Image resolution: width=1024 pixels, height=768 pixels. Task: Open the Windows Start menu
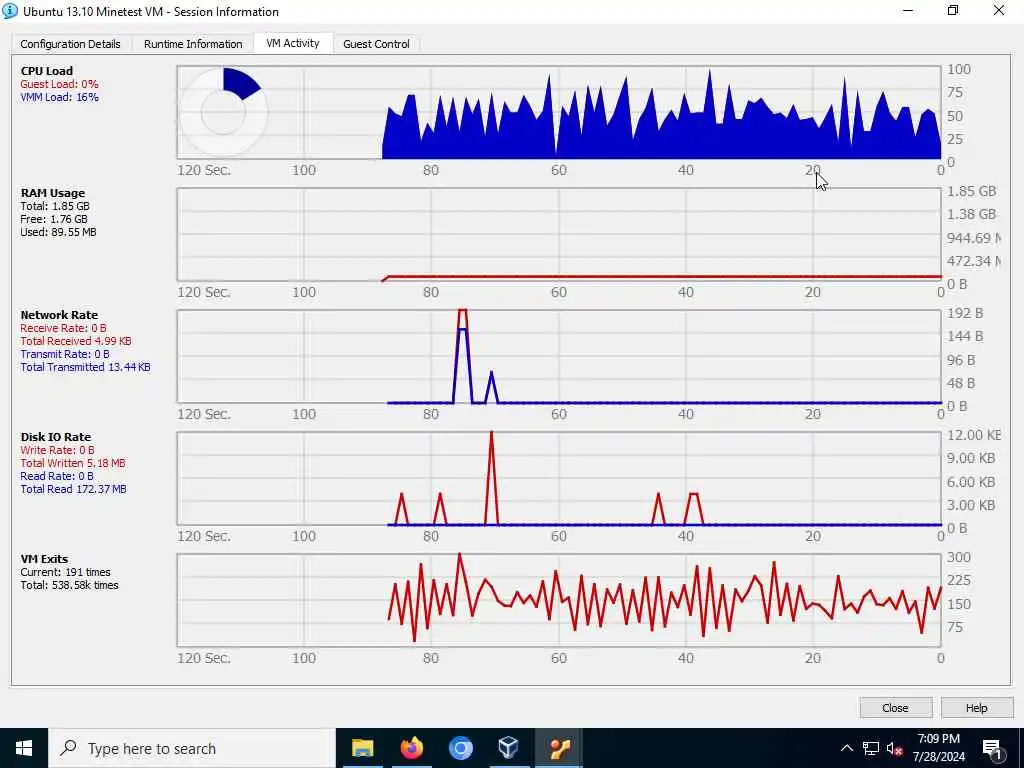point(24,748)
